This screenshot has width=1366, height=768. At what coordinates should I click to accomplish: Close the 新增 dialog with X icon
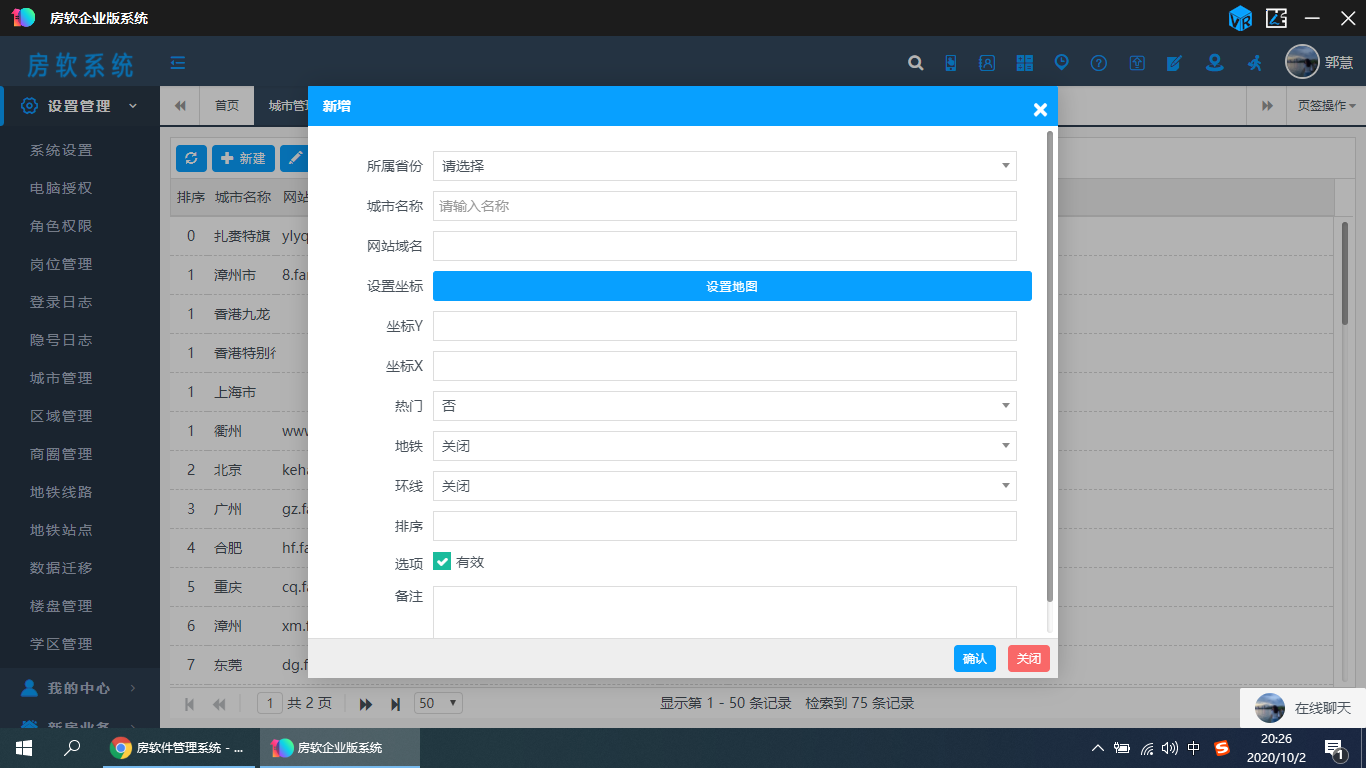[1040, 110]
